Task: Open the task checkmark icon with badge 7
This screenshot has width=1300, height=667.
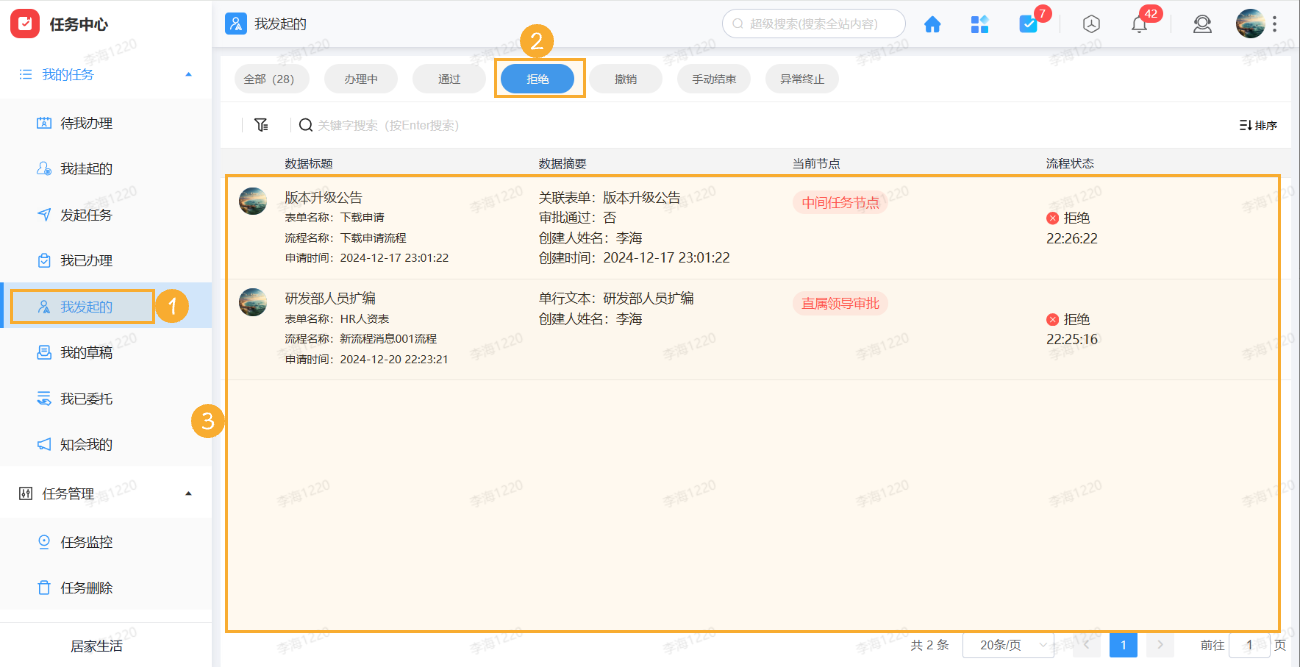Action: click(1029, 24)
